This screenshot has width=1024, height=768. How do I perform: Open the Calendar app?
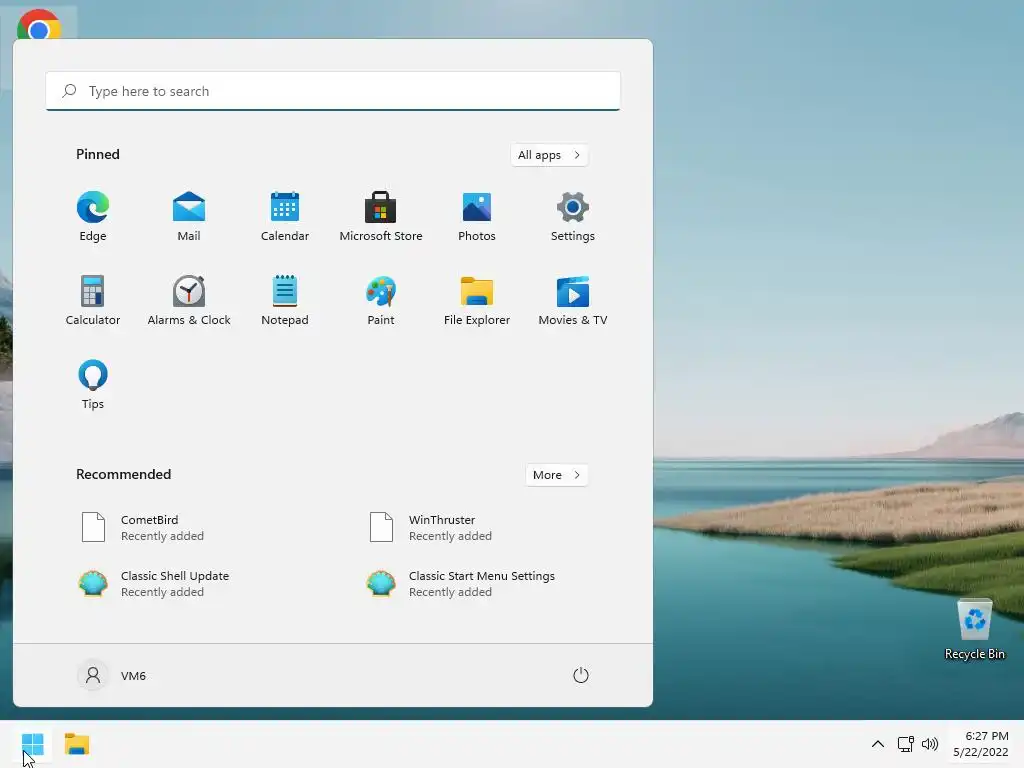click(285, 216)
